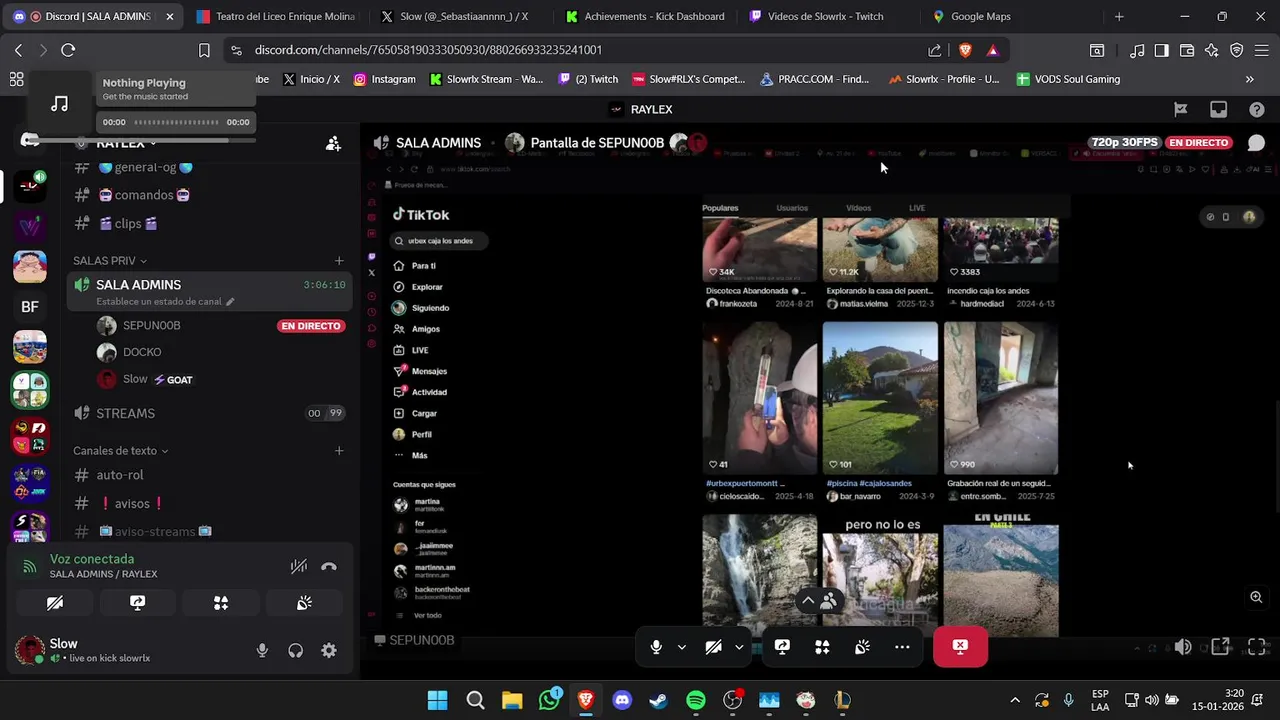The height and width of the screenshot is (720, 1280).
Task: Collapse the SALAS PRIV category
Action: [x=110, y=261]
